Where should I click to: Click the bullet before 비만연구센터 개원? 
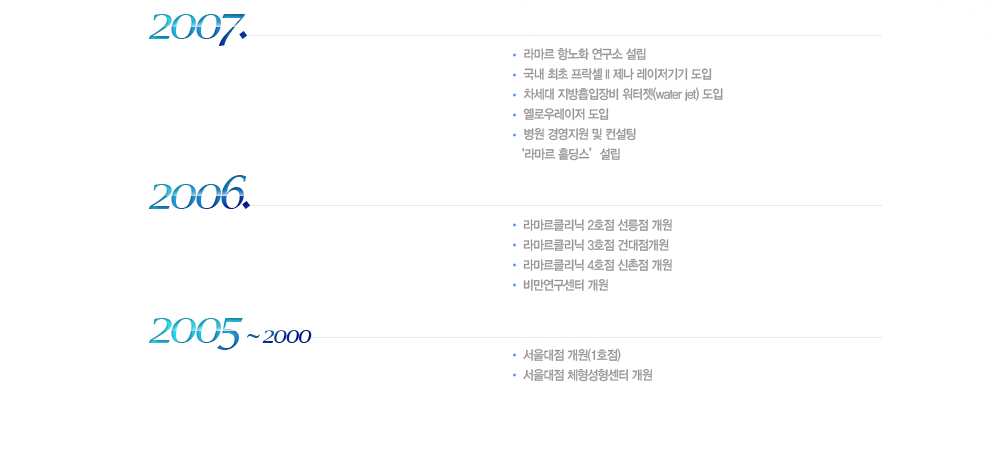(x=513, y=285)
